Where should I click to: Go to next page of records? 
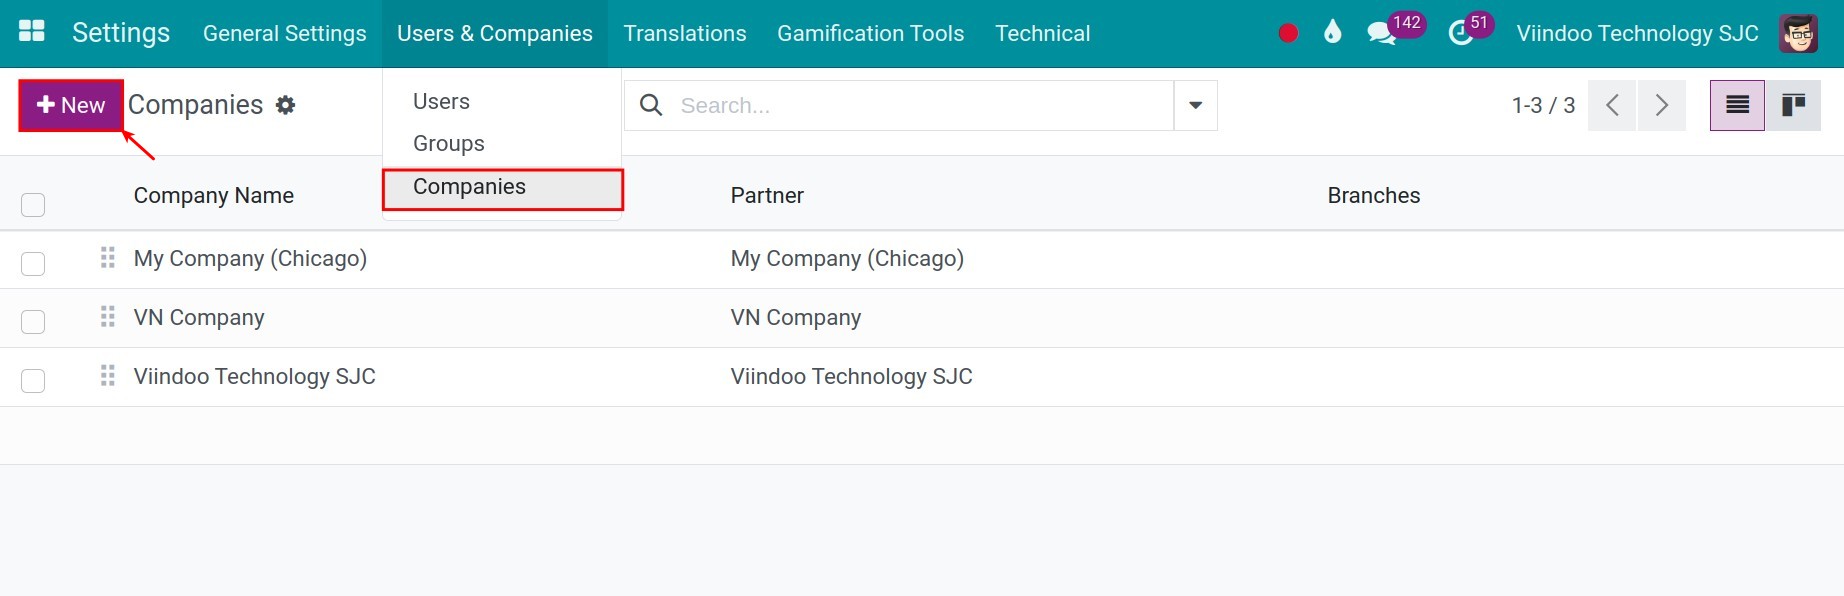tap(1662, 105)
